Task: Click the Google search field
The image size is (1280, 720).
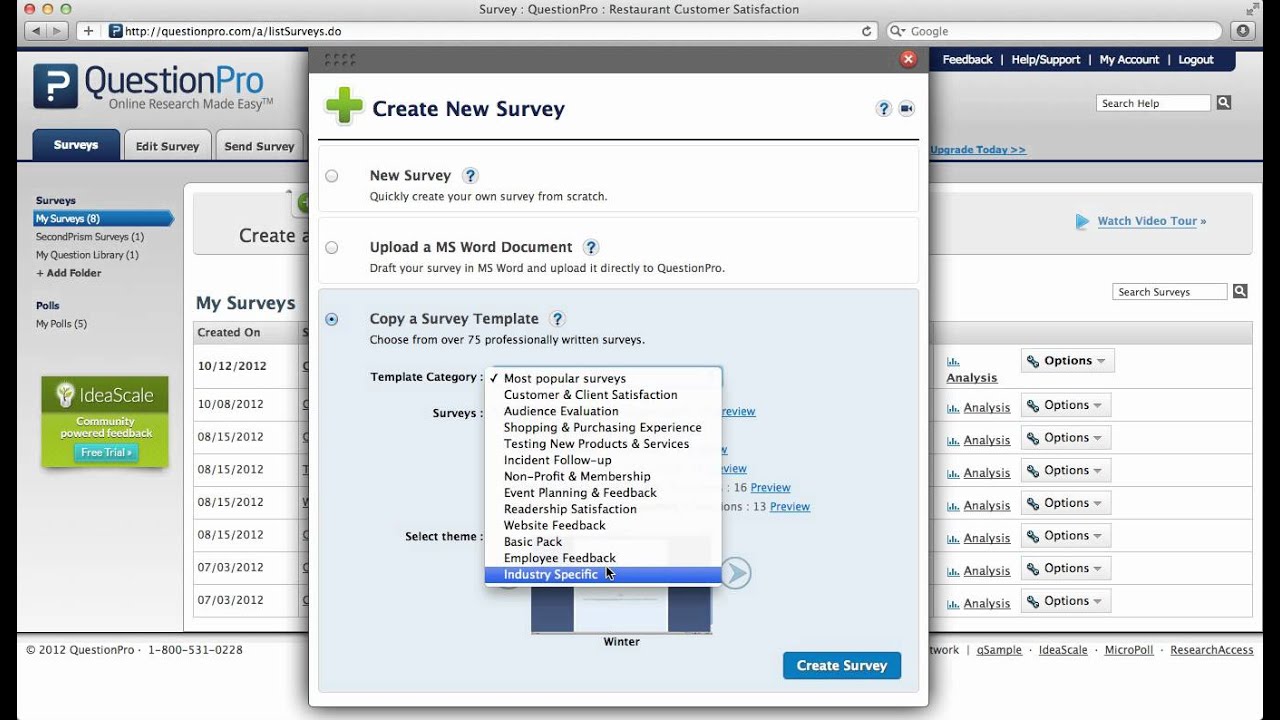Action: click(1053, 31)
